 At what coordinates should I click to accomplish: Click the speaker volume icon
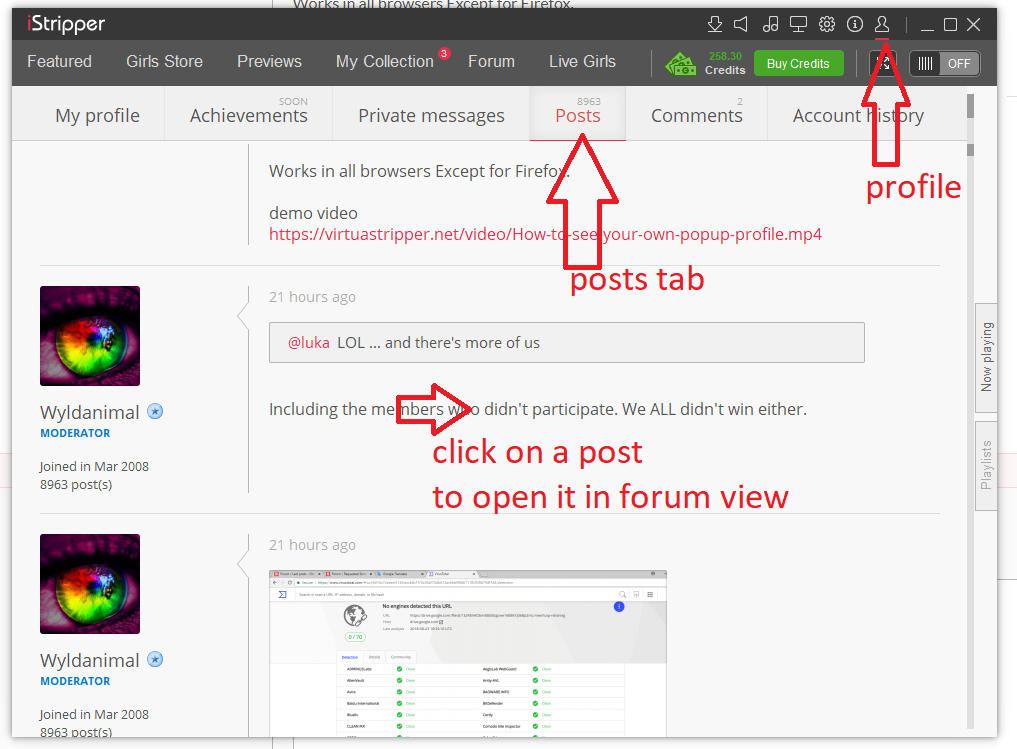pyautogui.click(x=741, y=24)
